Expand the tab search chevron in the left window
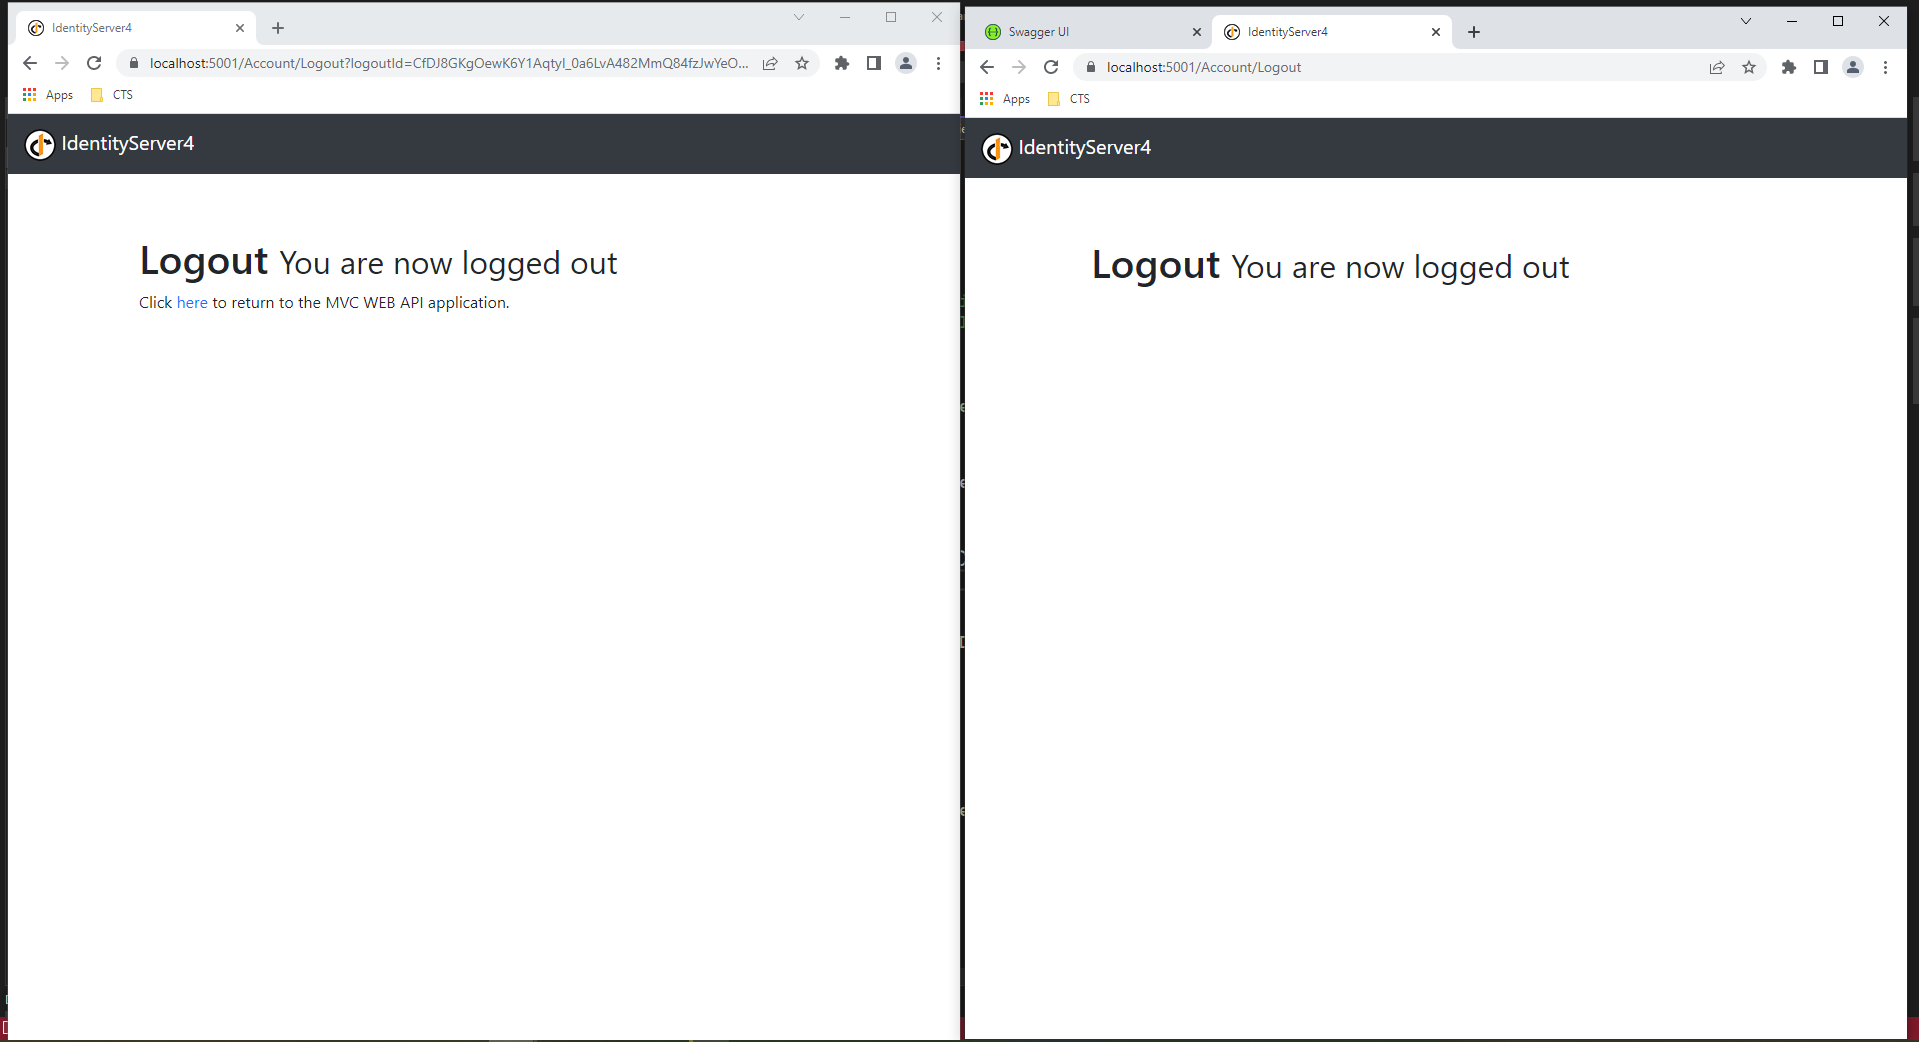 (x=799, y=17)
